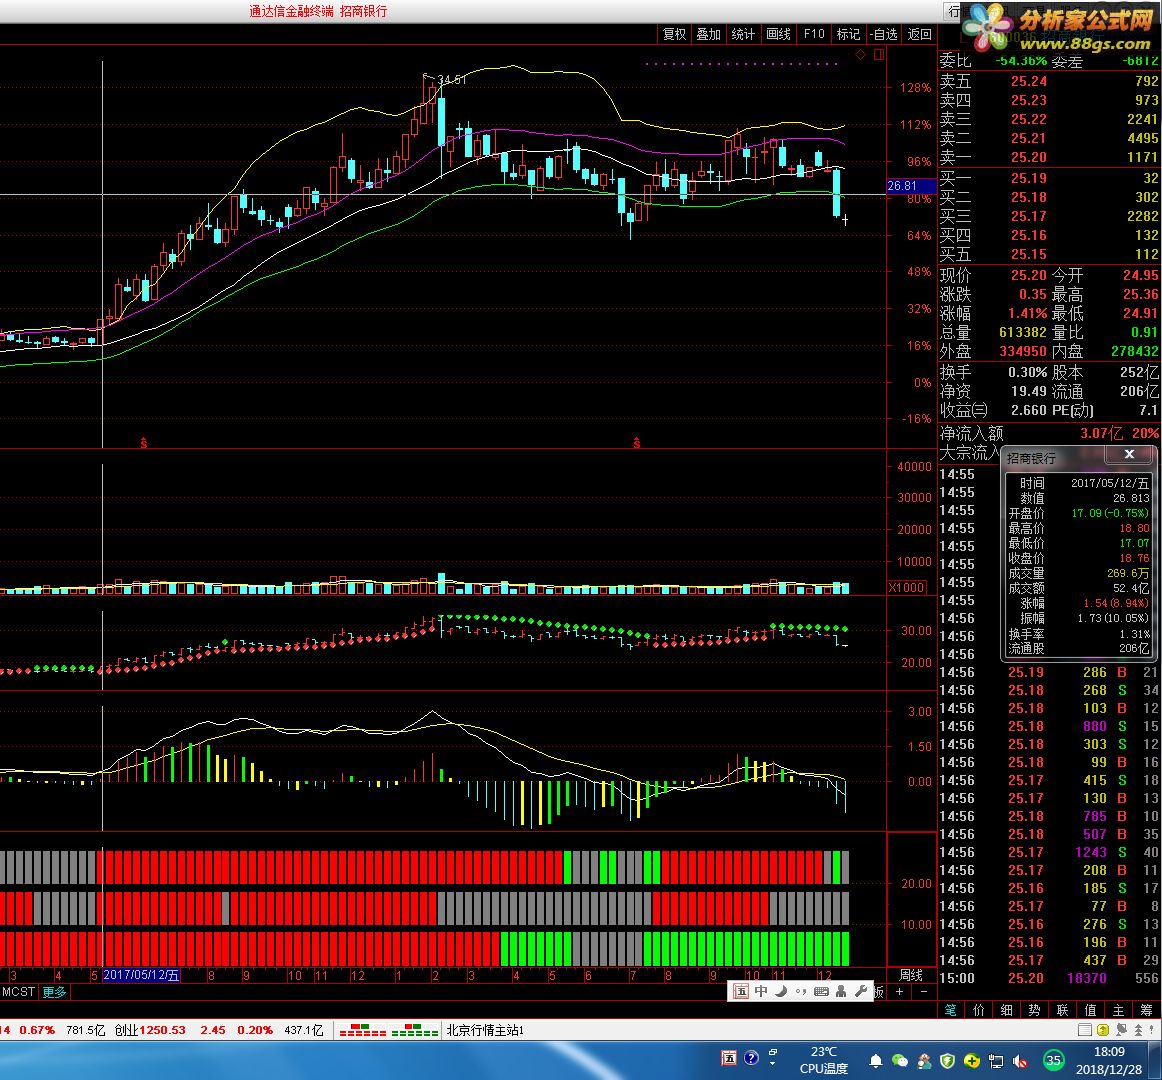Image resolution: width=1162 pixels, height=1080 pixels.
Task: Open WeChat from the system tray
Action: point(900,1061)
